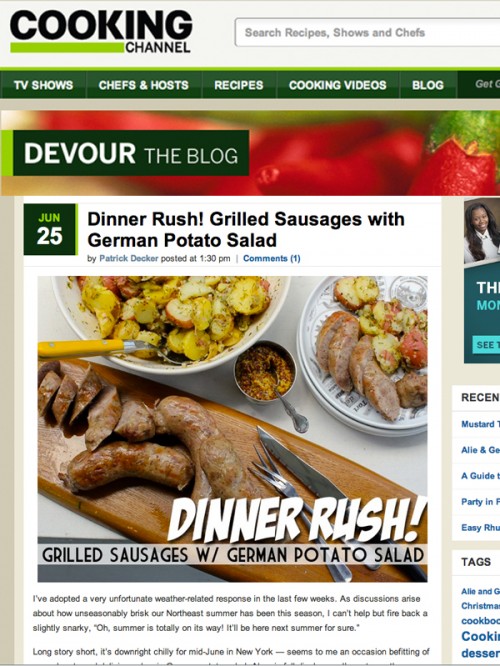Screen dimensions: 500x666
Task: Open Cooking Videos section
Action: (338, 85)
